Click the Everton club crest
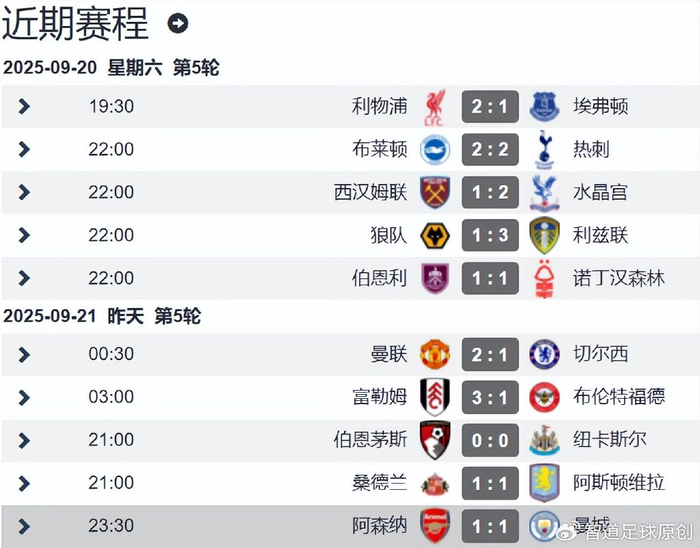The height and width of the screenshot is (548, 700). click(x=545, y=106)
